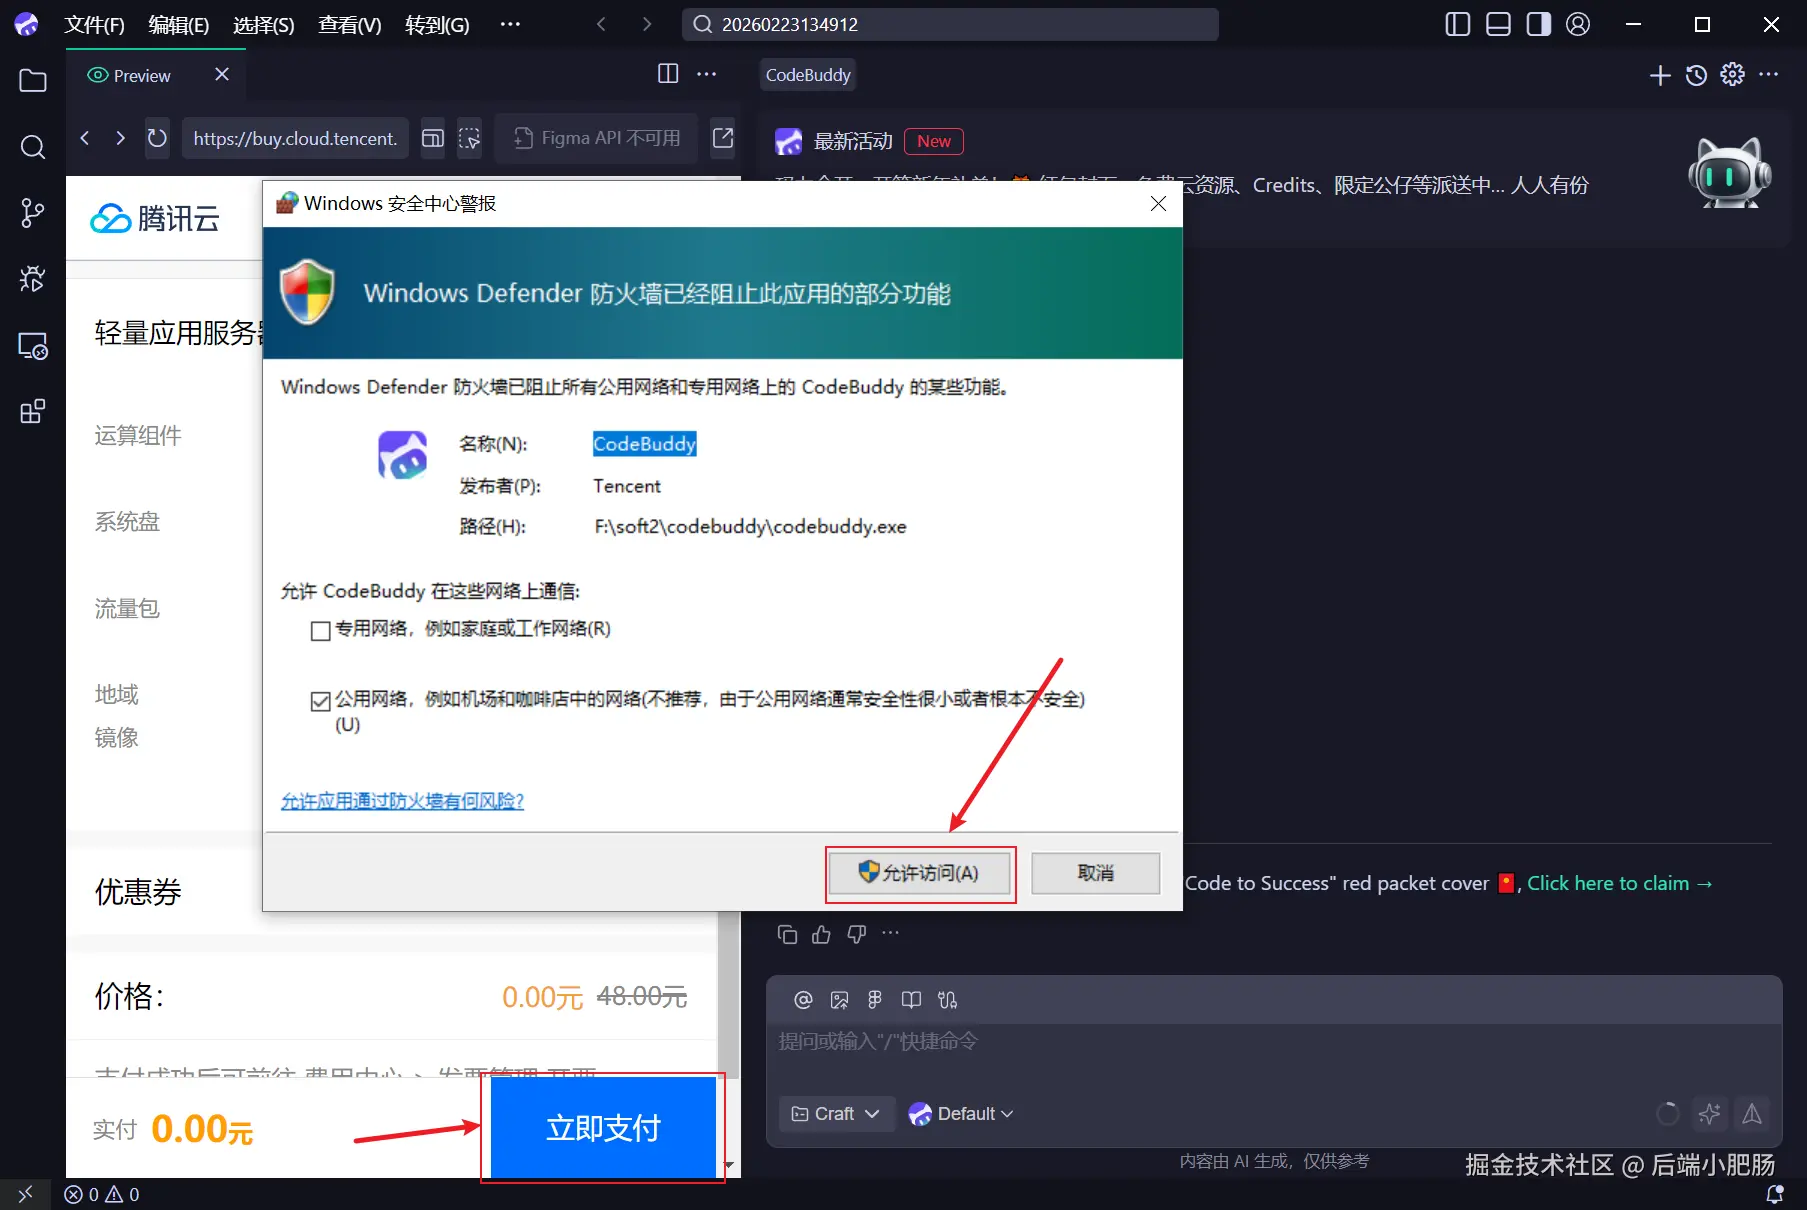Open the 查看(V) menu
Viewport: 1807px width, 1210px height.
coord(350,25)
